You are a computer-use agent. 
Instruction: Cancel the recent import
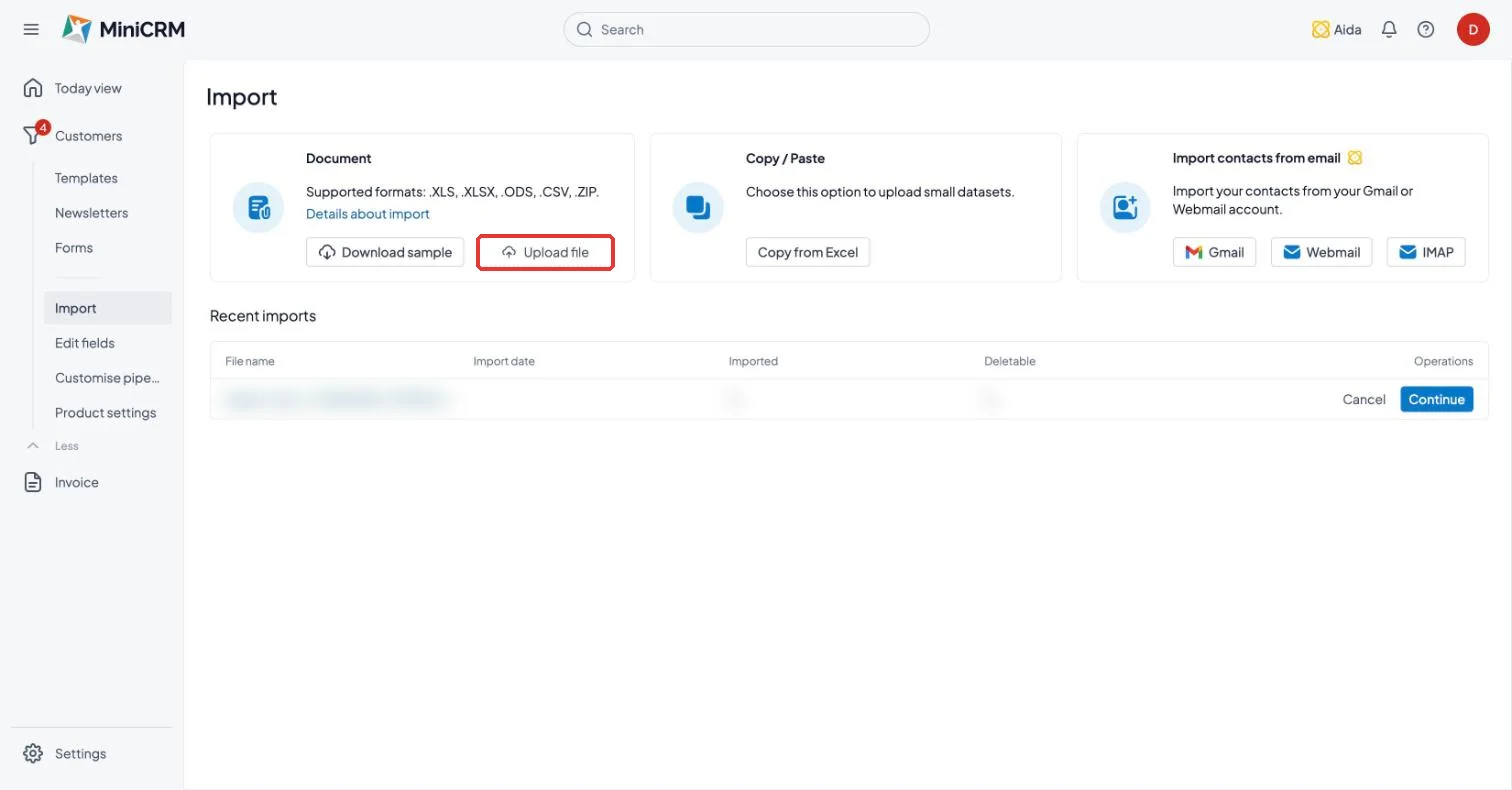point(1364,399)
